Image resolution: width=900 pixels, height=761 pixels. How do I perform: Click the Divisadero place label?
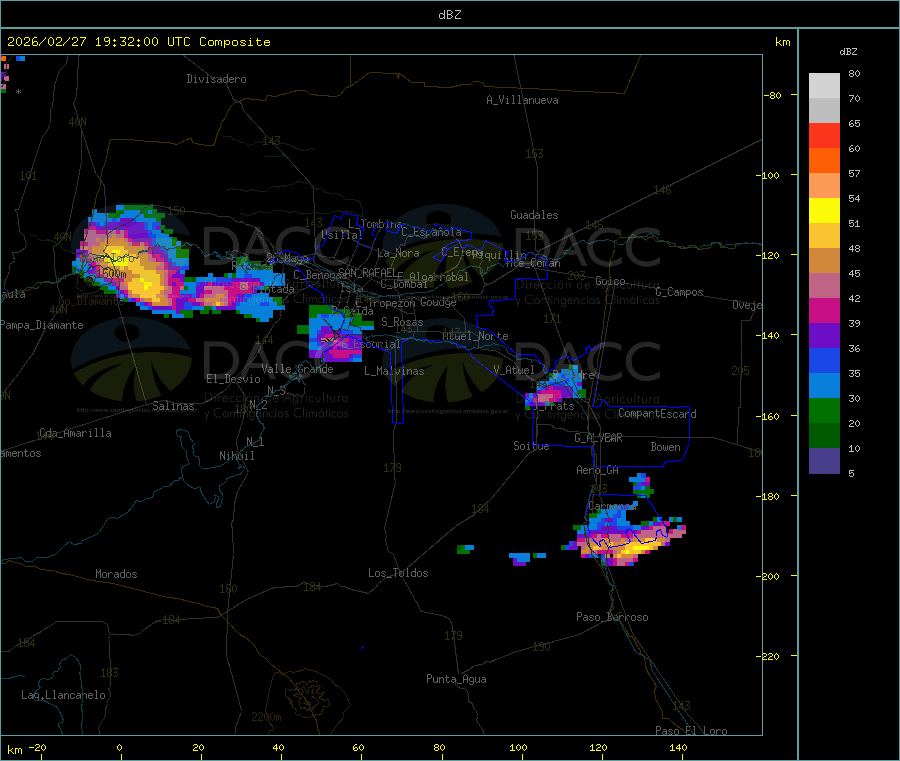[x=216, y=79]
